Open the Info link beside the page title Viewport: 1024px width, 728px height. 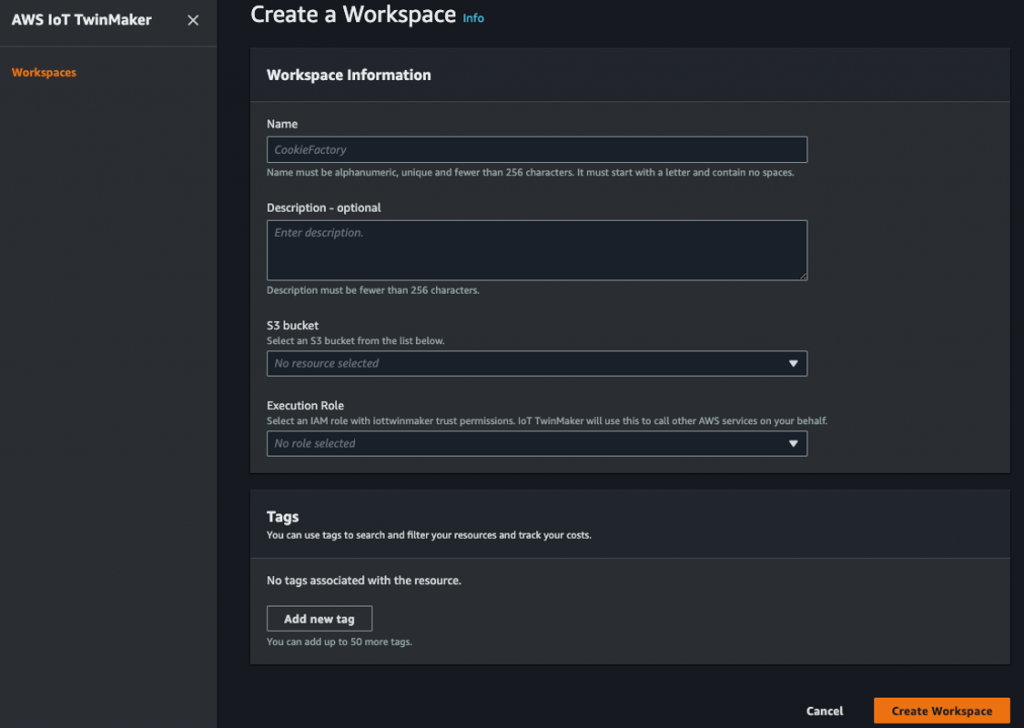472,17
